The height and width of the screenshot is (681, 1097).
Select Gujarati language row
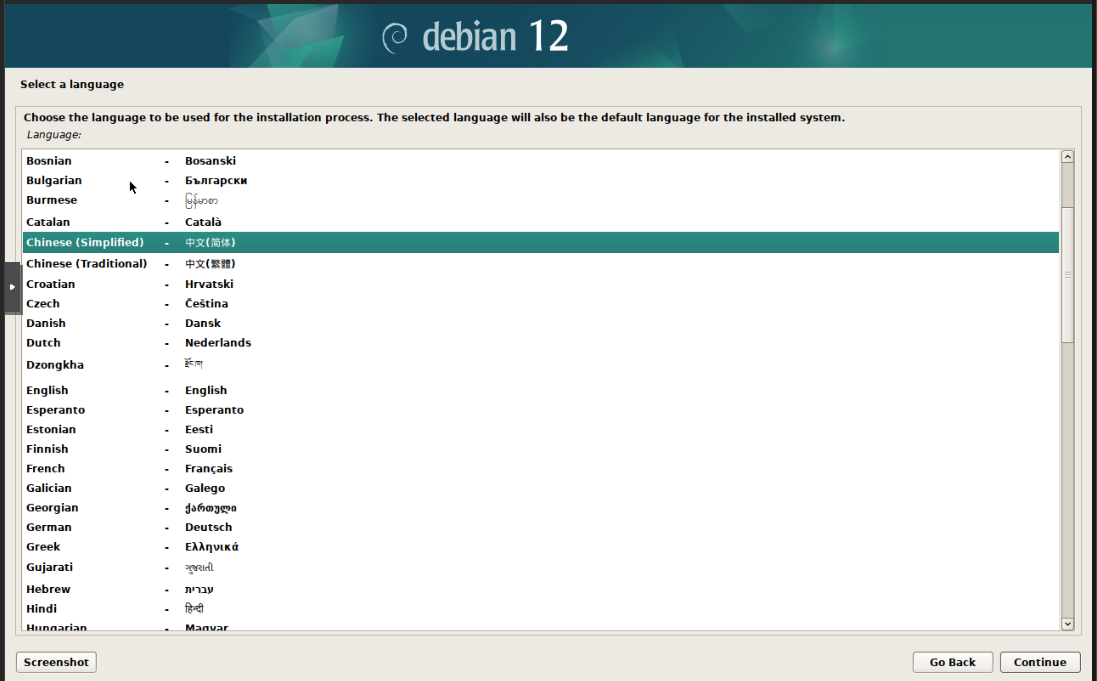pos(541,568)
